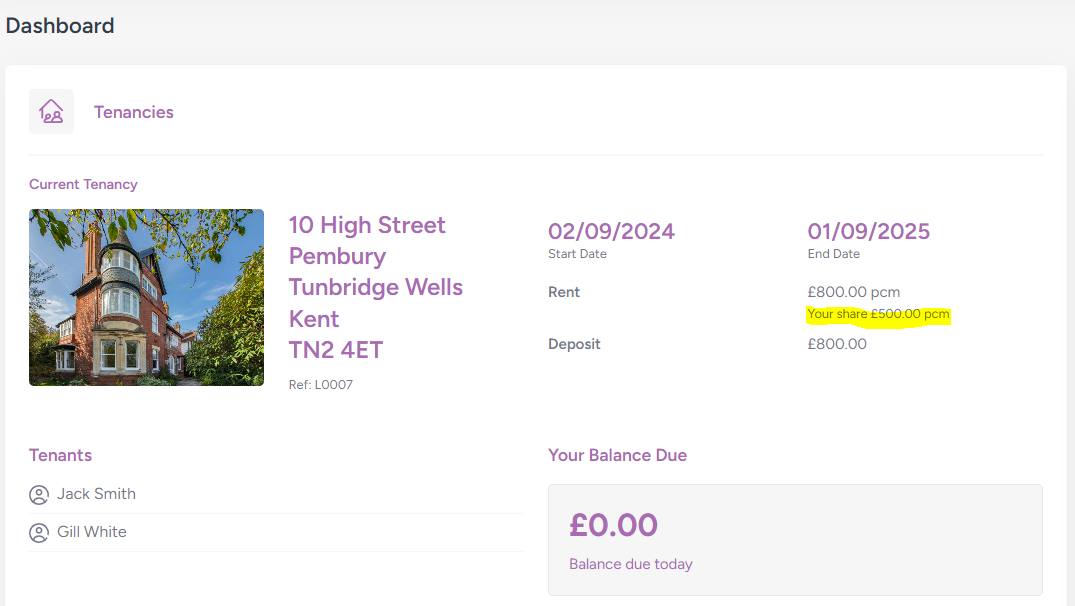Click tenant name Jack Smith
Image resolution: width=1075 pixels, height=606 pixels.
tap(96, 494)
